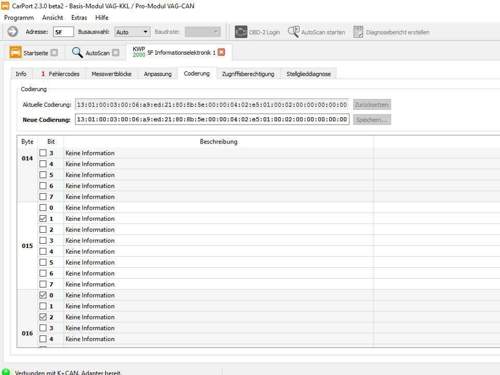Switch to the Fehlercodes tab
The width and height of the screenshot is (500, 375).
tap(60, 74)
